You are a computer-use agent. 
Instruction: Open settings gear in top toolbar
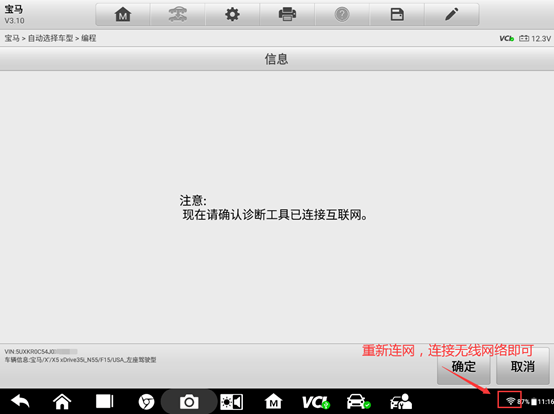point(232,14)
